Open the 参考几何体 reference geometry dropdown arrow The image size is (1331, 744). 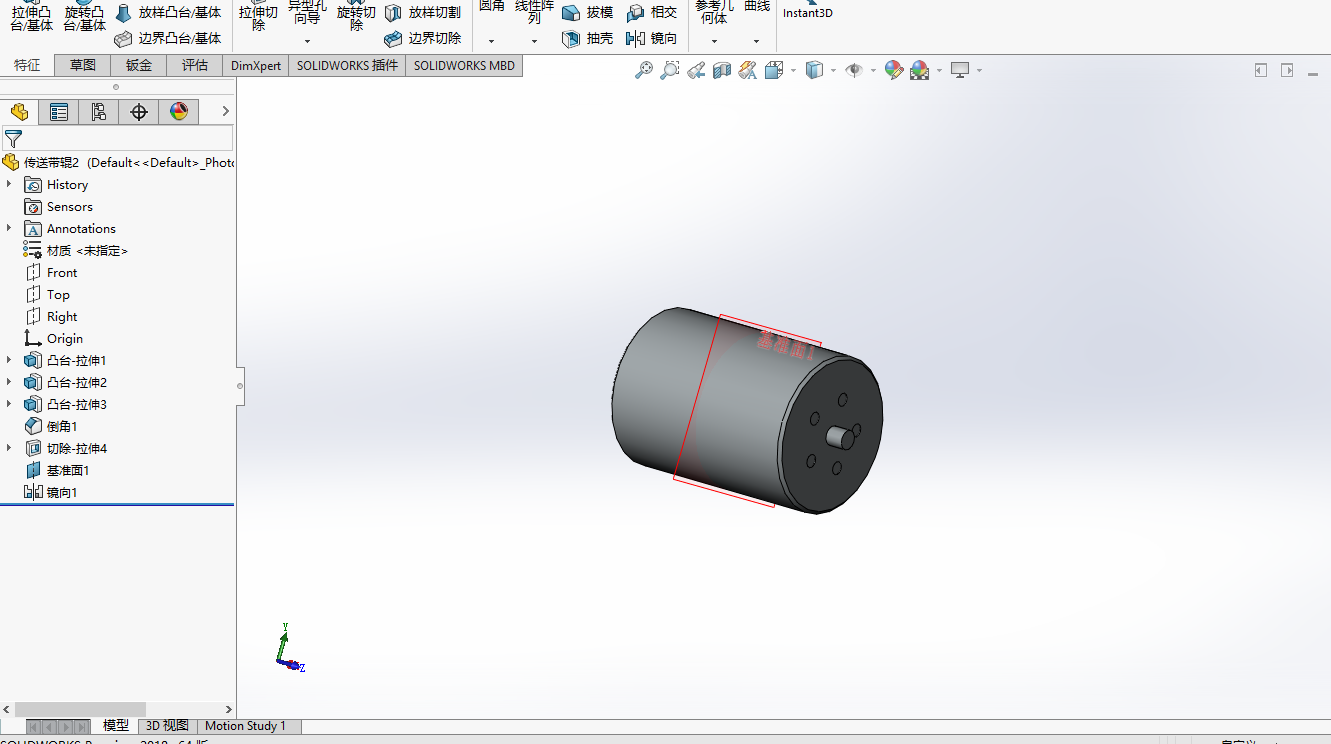point(714,42)
